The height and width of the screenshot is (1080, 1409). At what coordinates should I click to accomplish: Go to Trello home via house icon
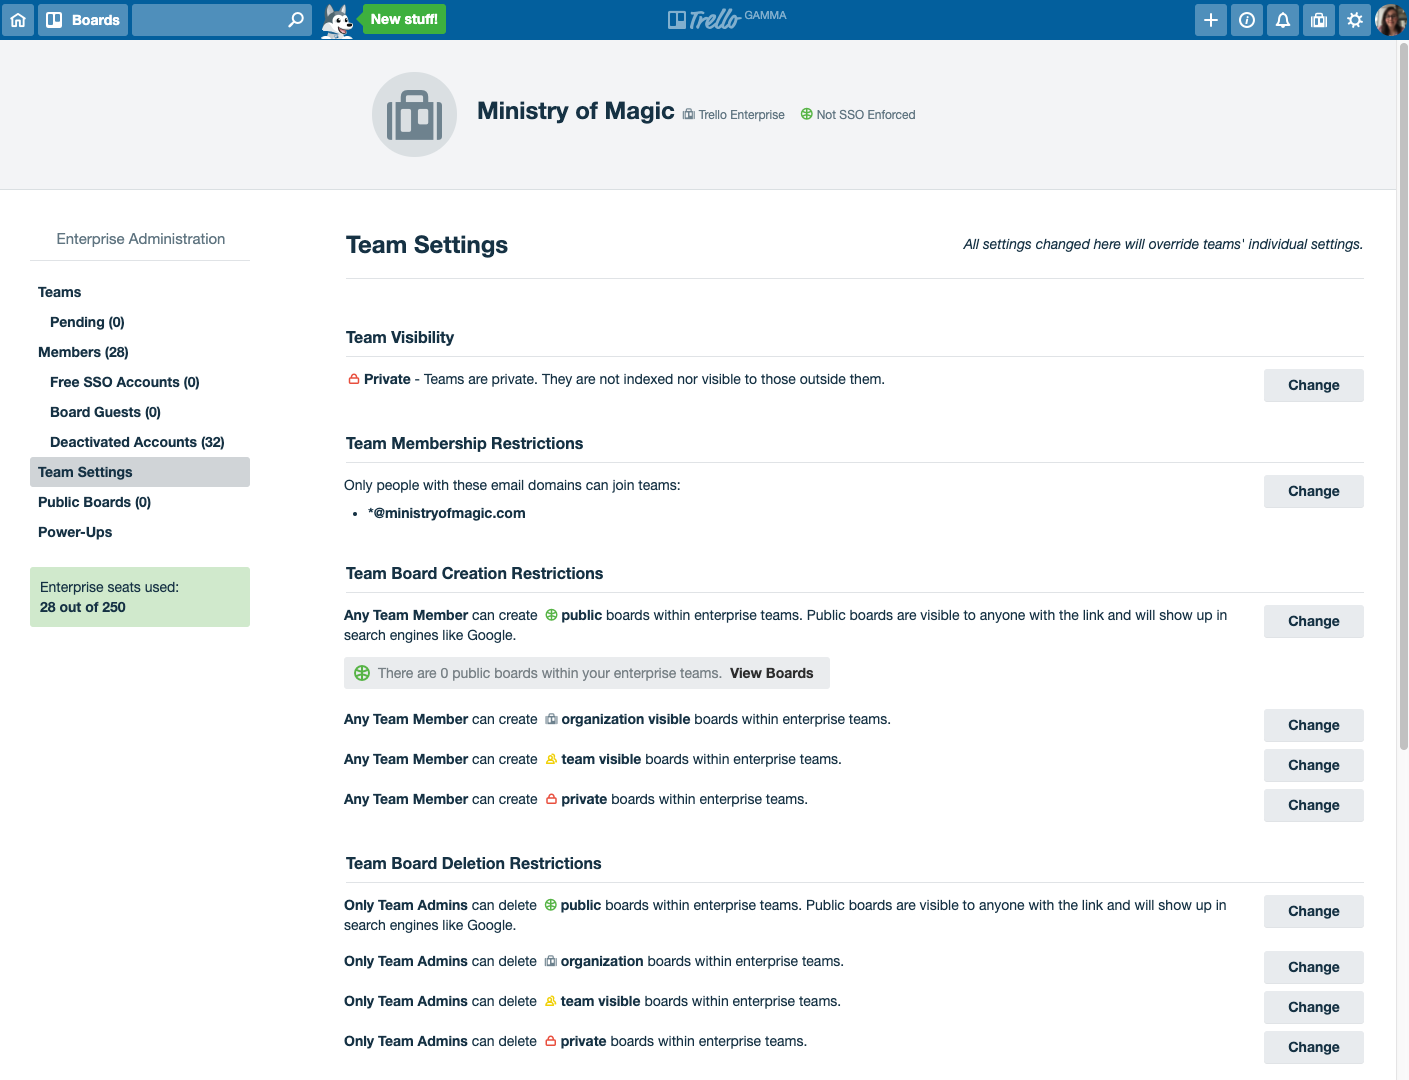(18, 20)
